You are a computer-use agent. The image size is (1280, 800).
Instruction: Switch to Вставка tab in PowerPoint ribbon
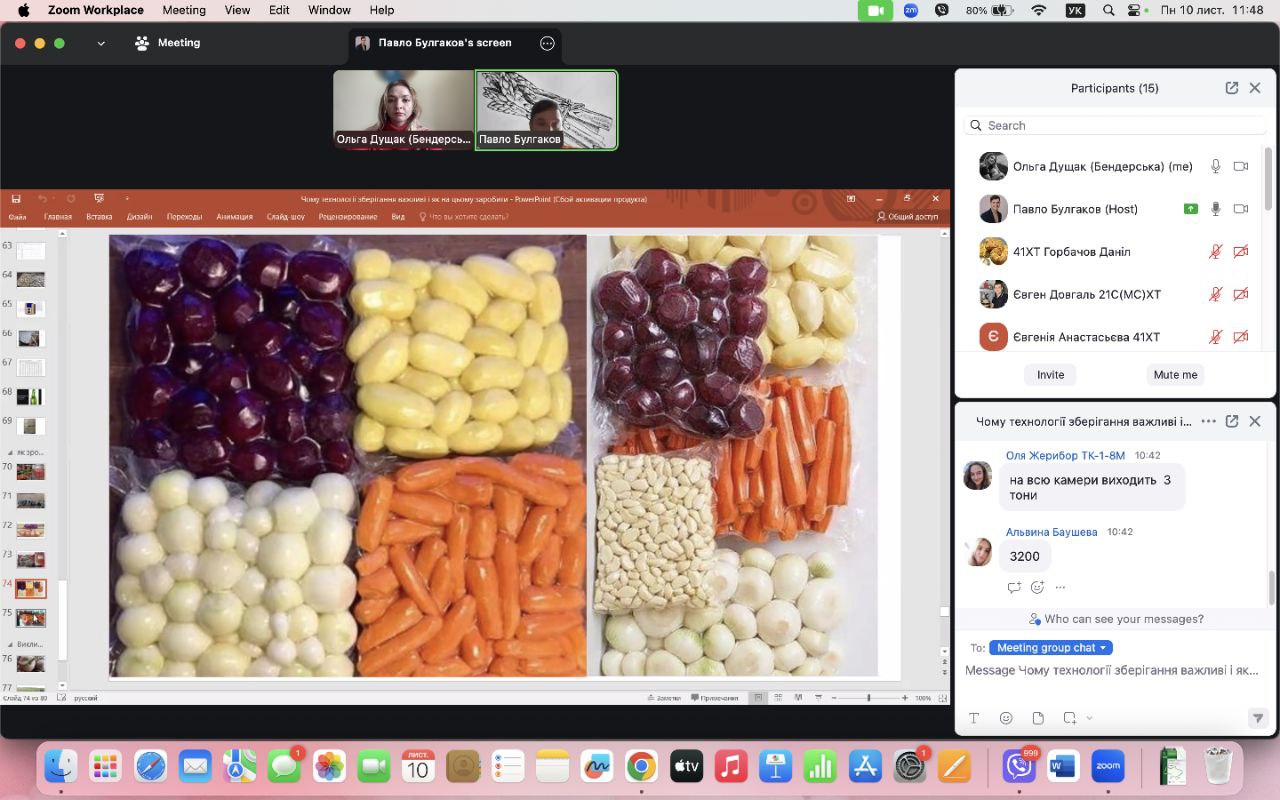click(x=99, y=217)
